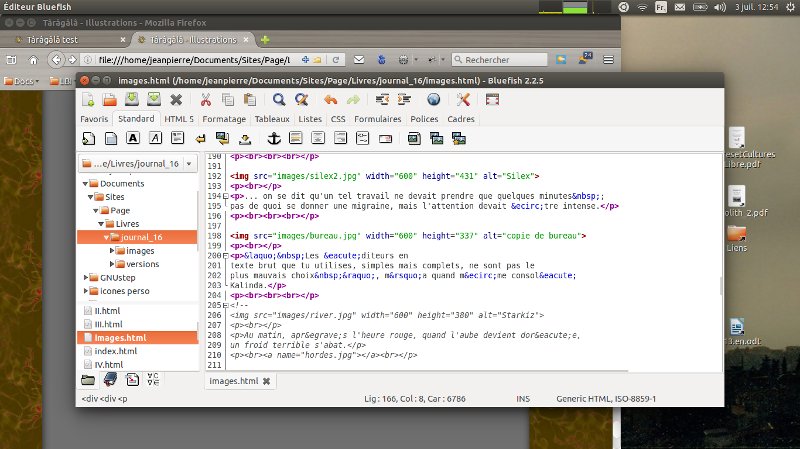Expand the images folder
This screenshot has height=449, width=800.
click(112, 251)
